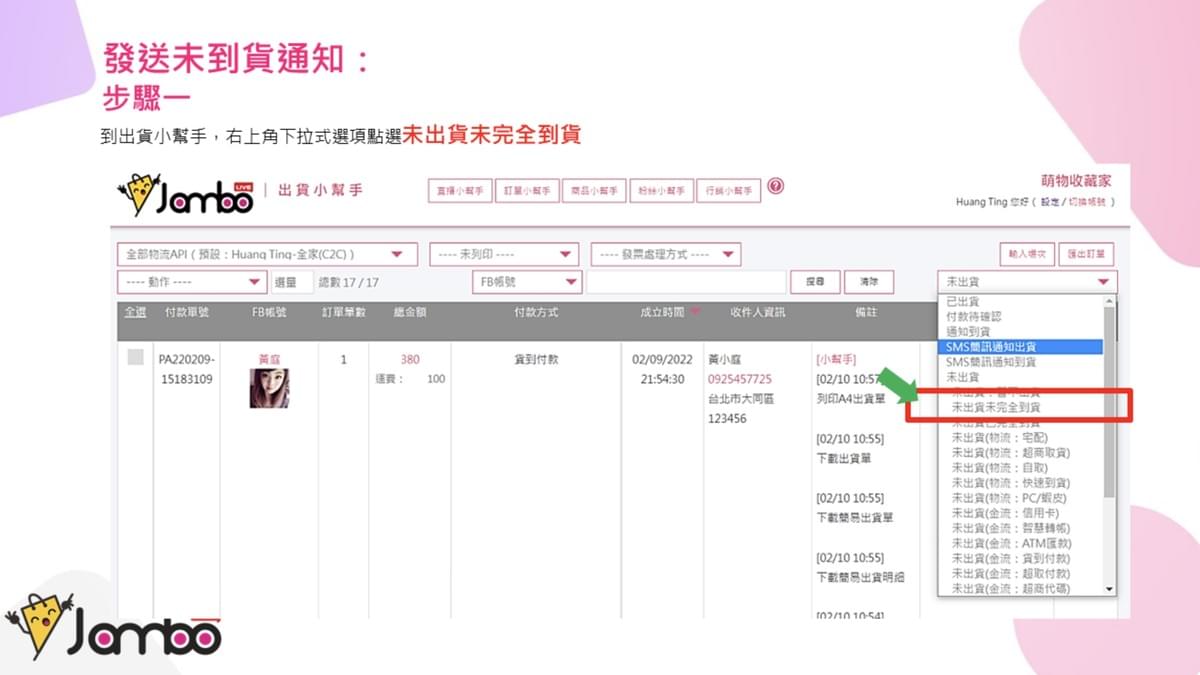This screenshot has height=675, width=1200.
Task: Click the dropdown list scrollbar down arrow
Action: 1109,590
